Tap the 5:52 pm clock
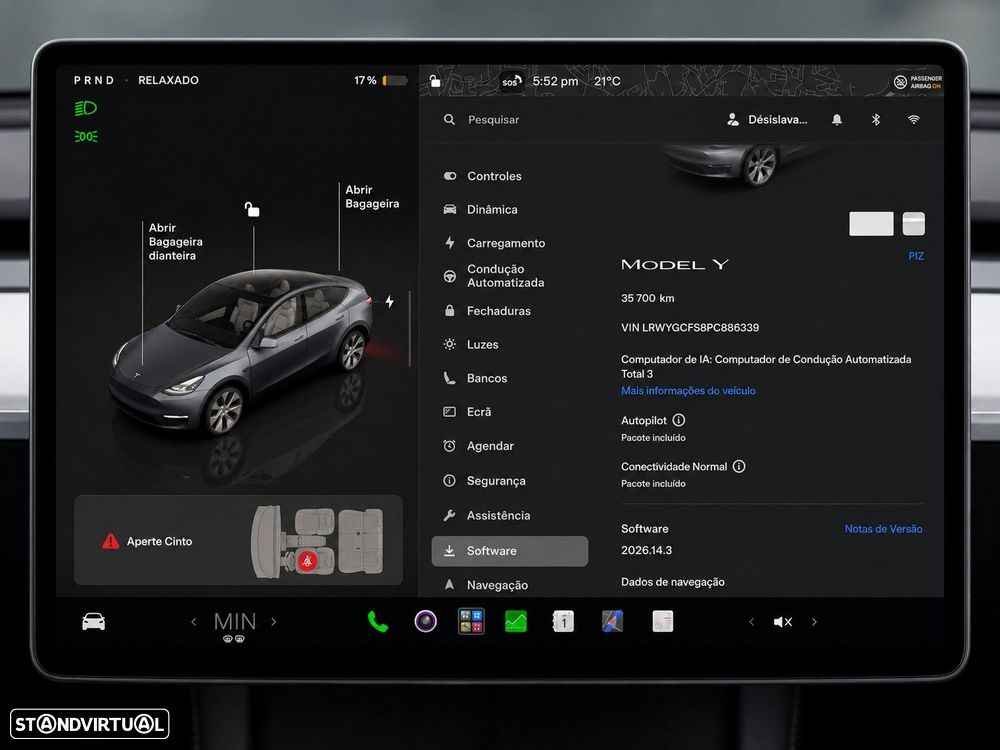Viewport: 1000px width, 750px height. 555,81
